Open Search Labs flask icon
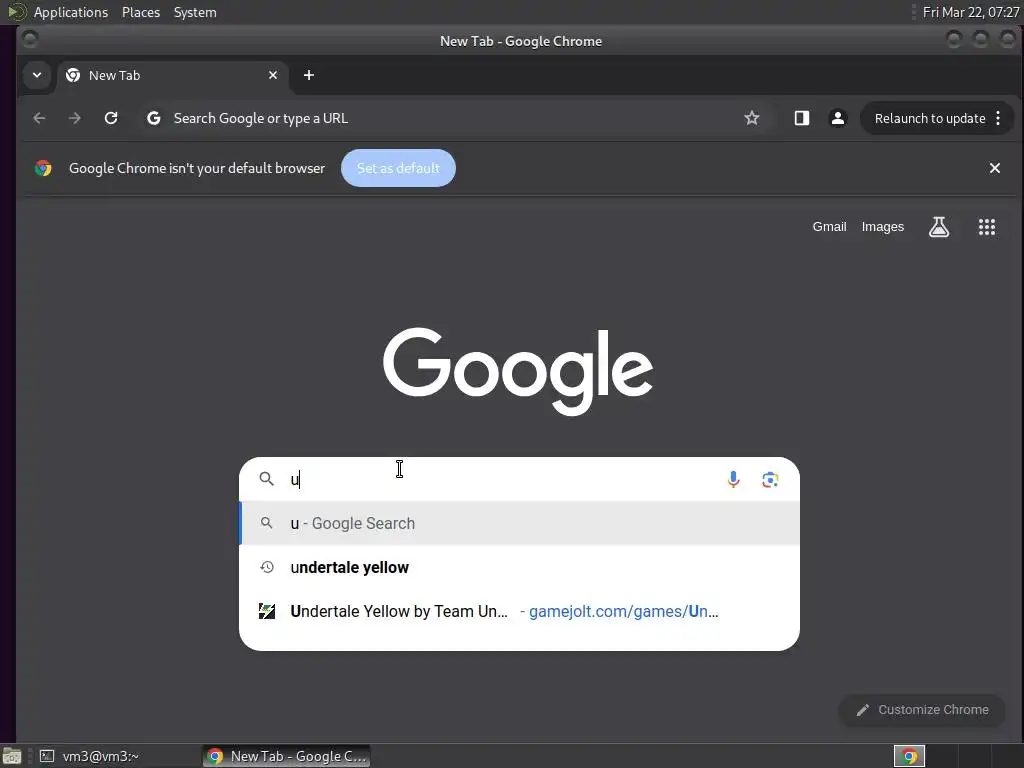The image size is (1024, 768). [938, 227]
